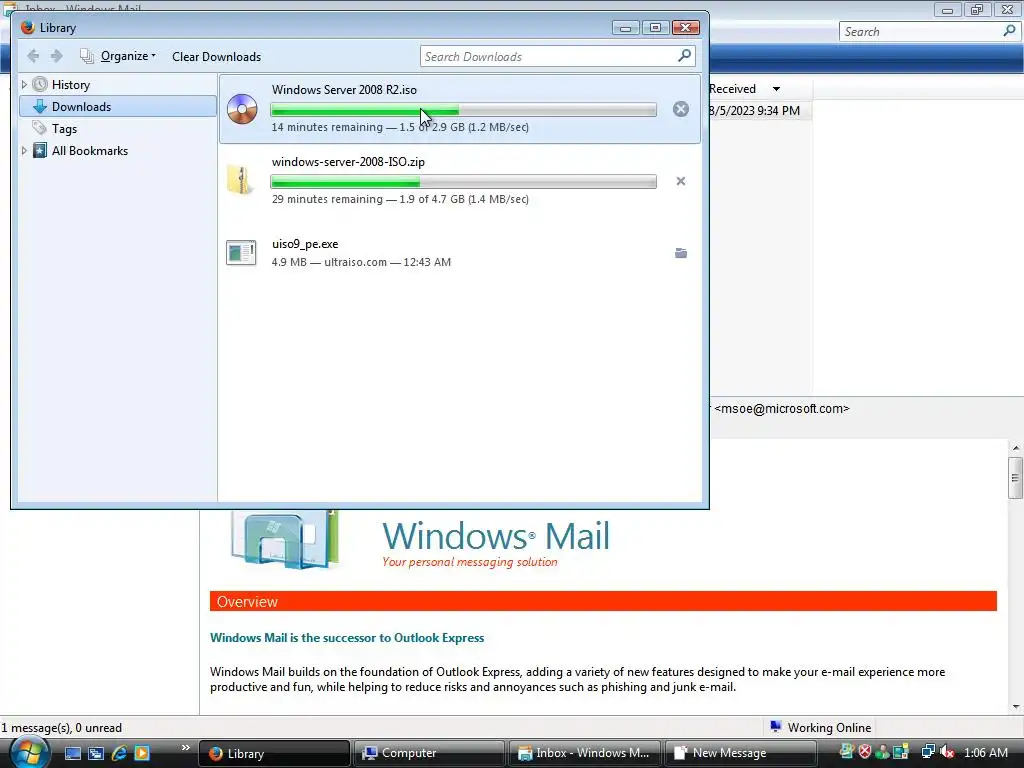Click the Windows Mail logo image
This screenshot has height=768, width=1024.
pyautogui.click(x=285, y=540)
